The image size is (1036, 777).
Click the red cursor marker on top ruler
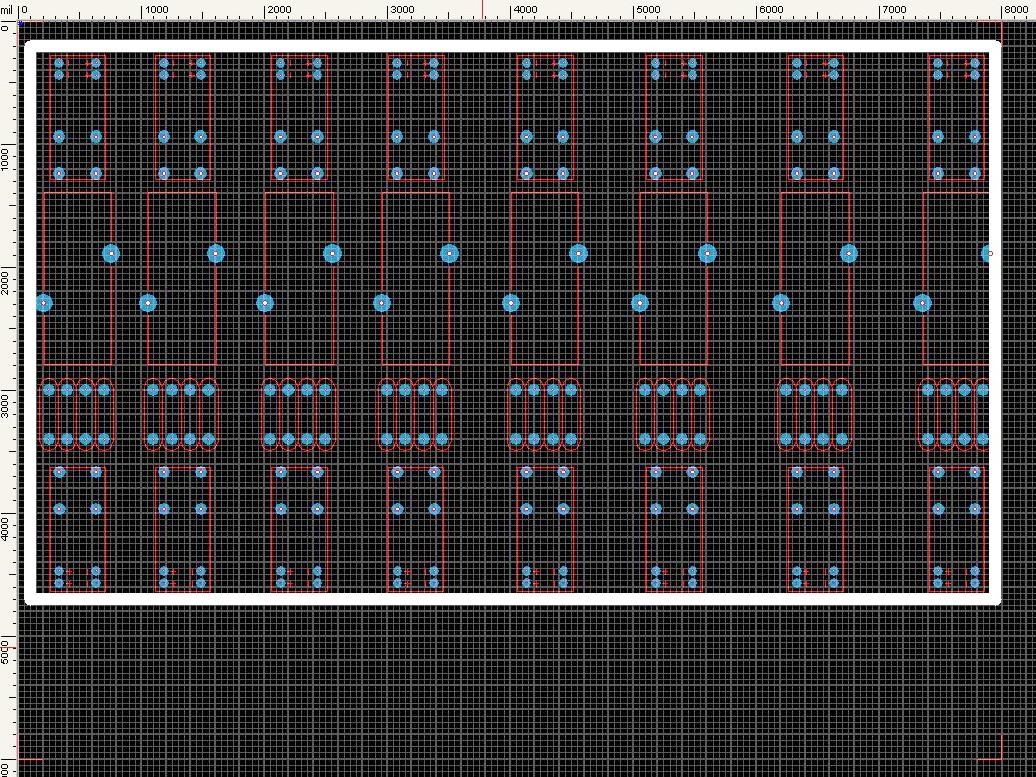(x=483, y=9)
